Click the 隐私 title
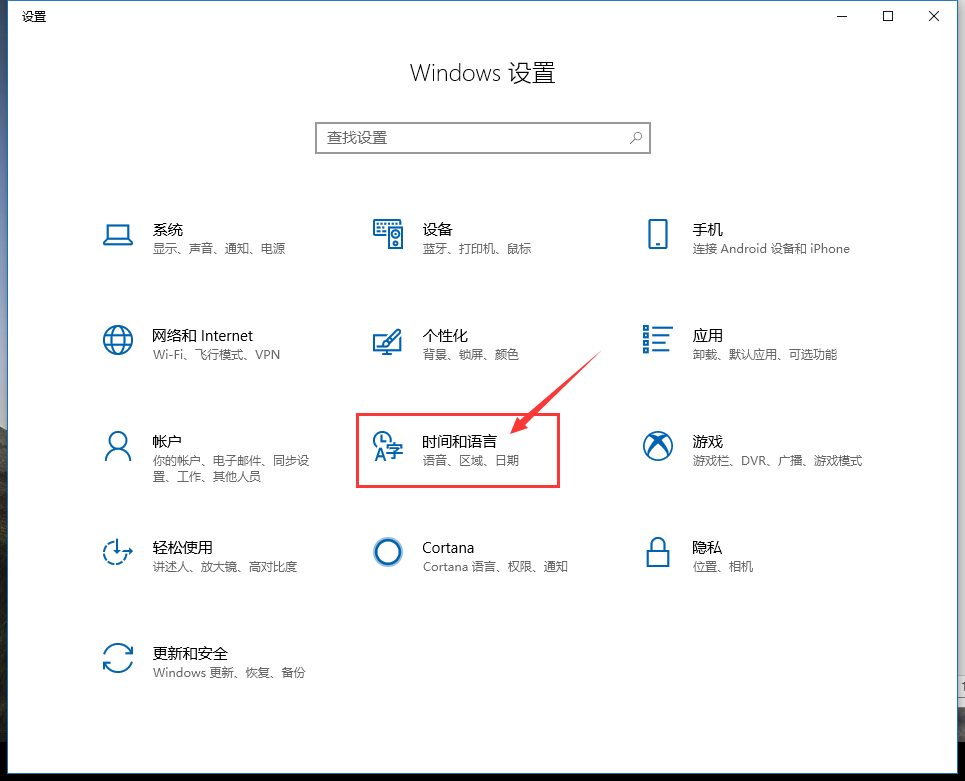Image resolution: width=965 pixels, height=781 pixels. (x=707, y=547)
